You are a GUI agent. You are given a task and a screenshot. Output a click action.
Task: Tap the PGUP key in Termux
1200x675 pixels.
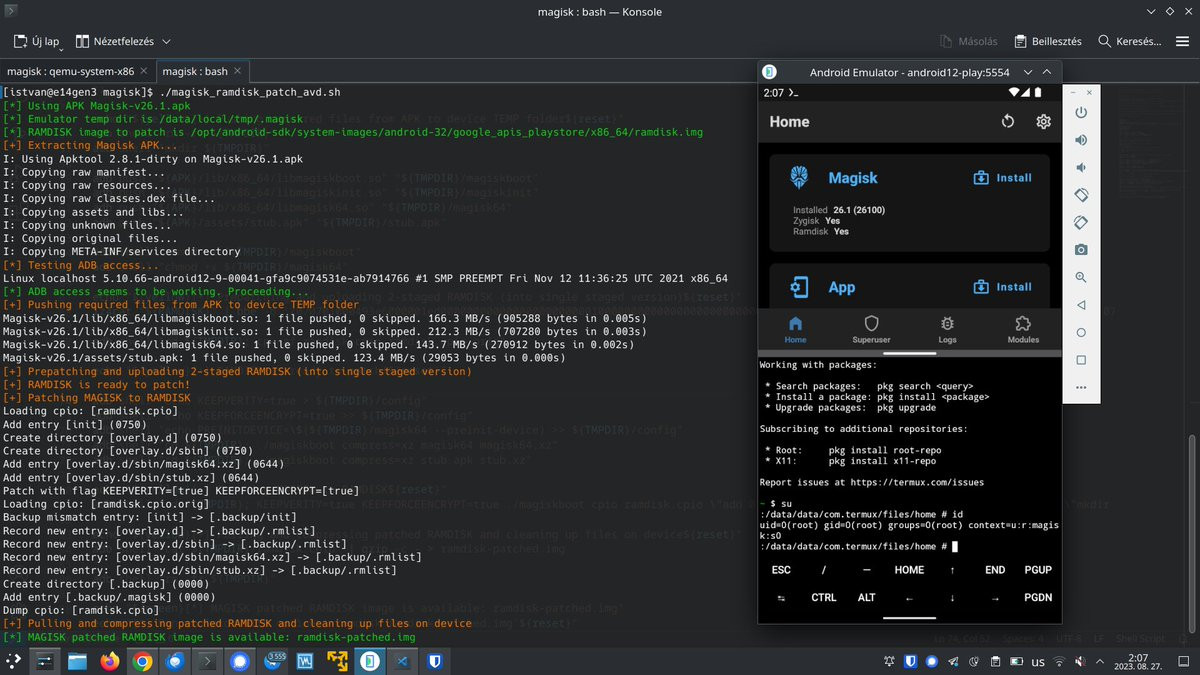tap(1038, 570)
